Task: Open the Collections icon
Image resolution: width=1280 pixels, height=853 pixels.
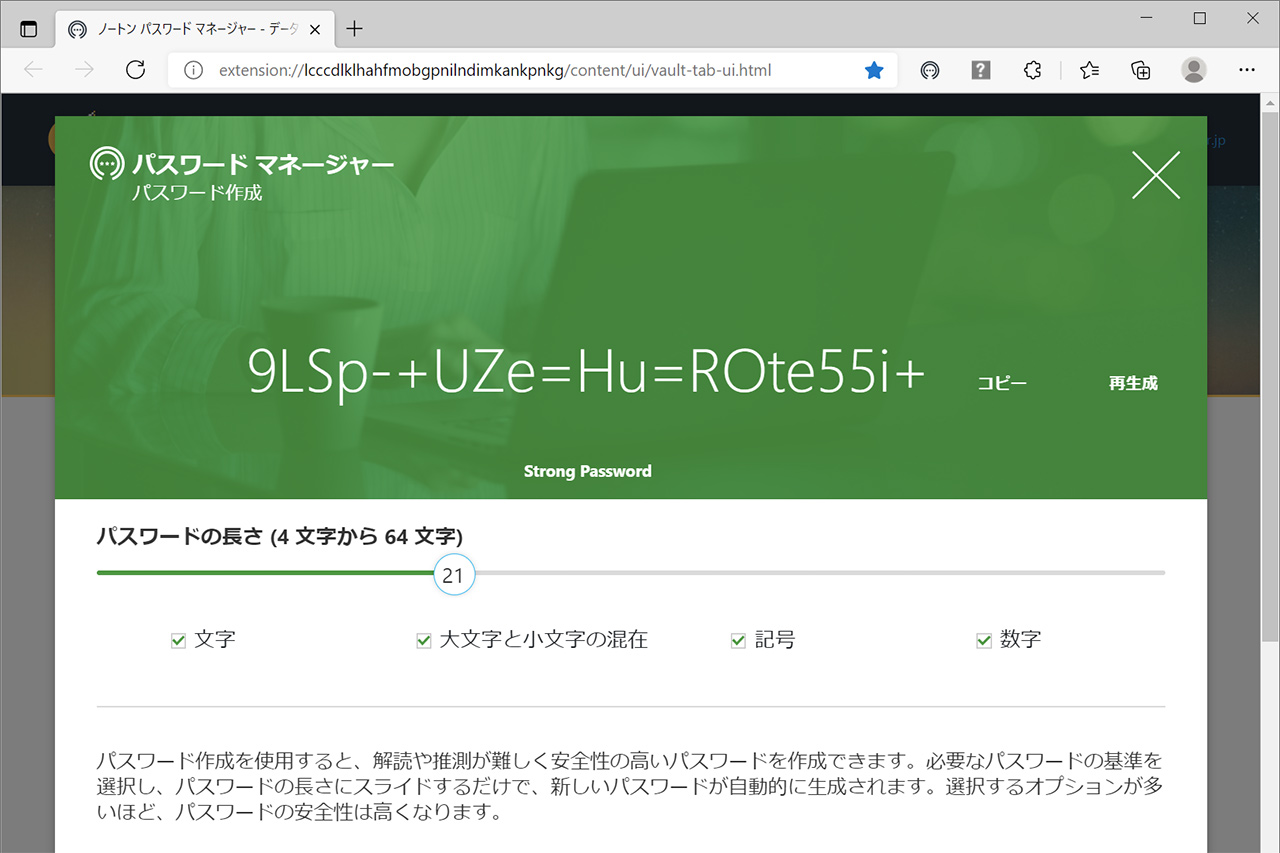Action: point(1141,70)
